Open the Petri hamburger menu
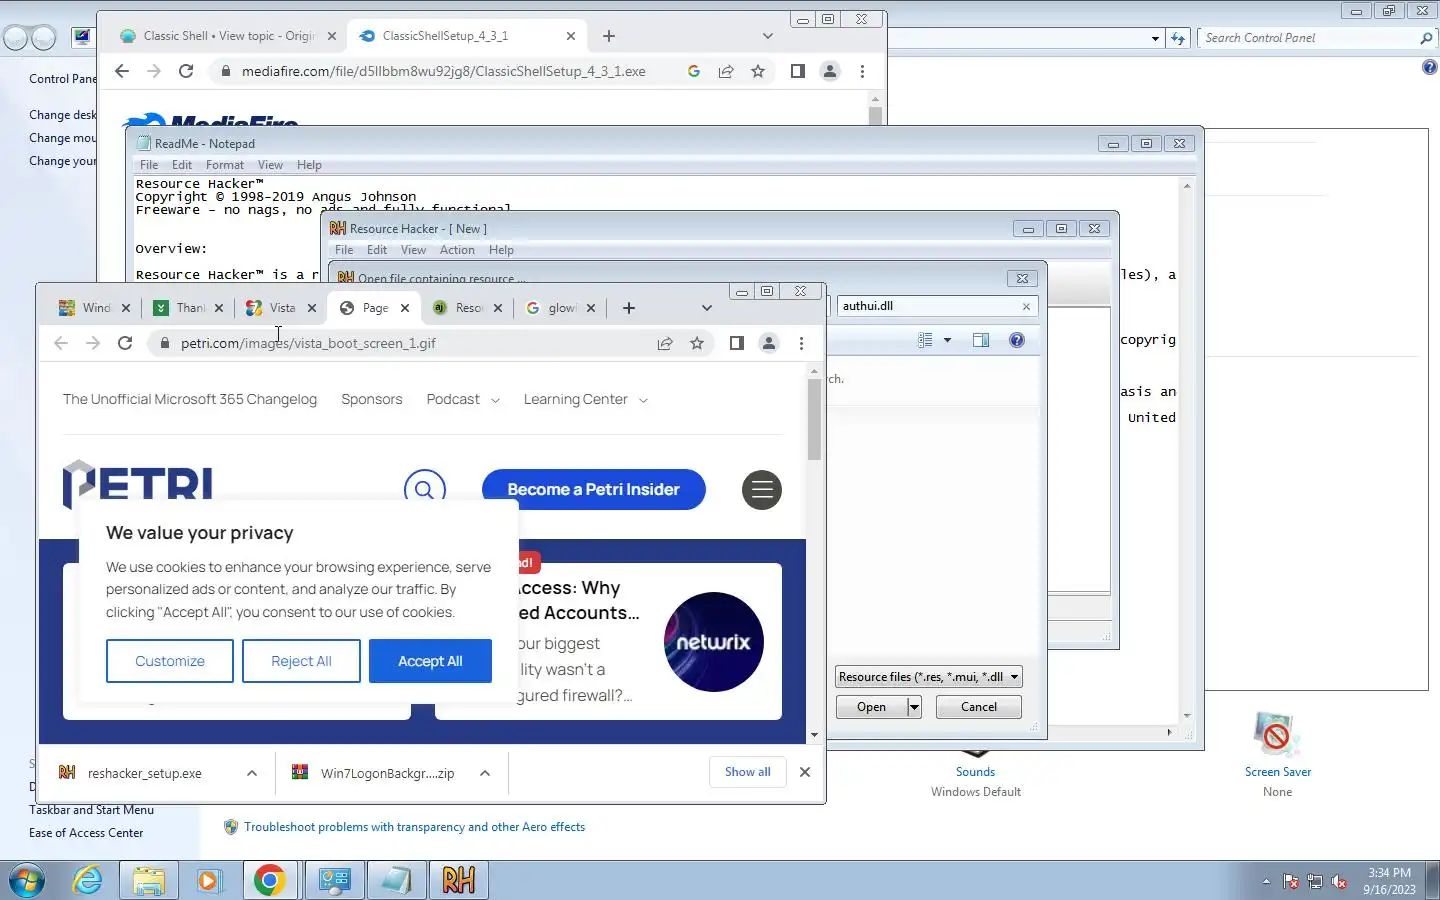The height and width of the screenshot is (900, 1440). pyautogui.click(x=762, y=490)
